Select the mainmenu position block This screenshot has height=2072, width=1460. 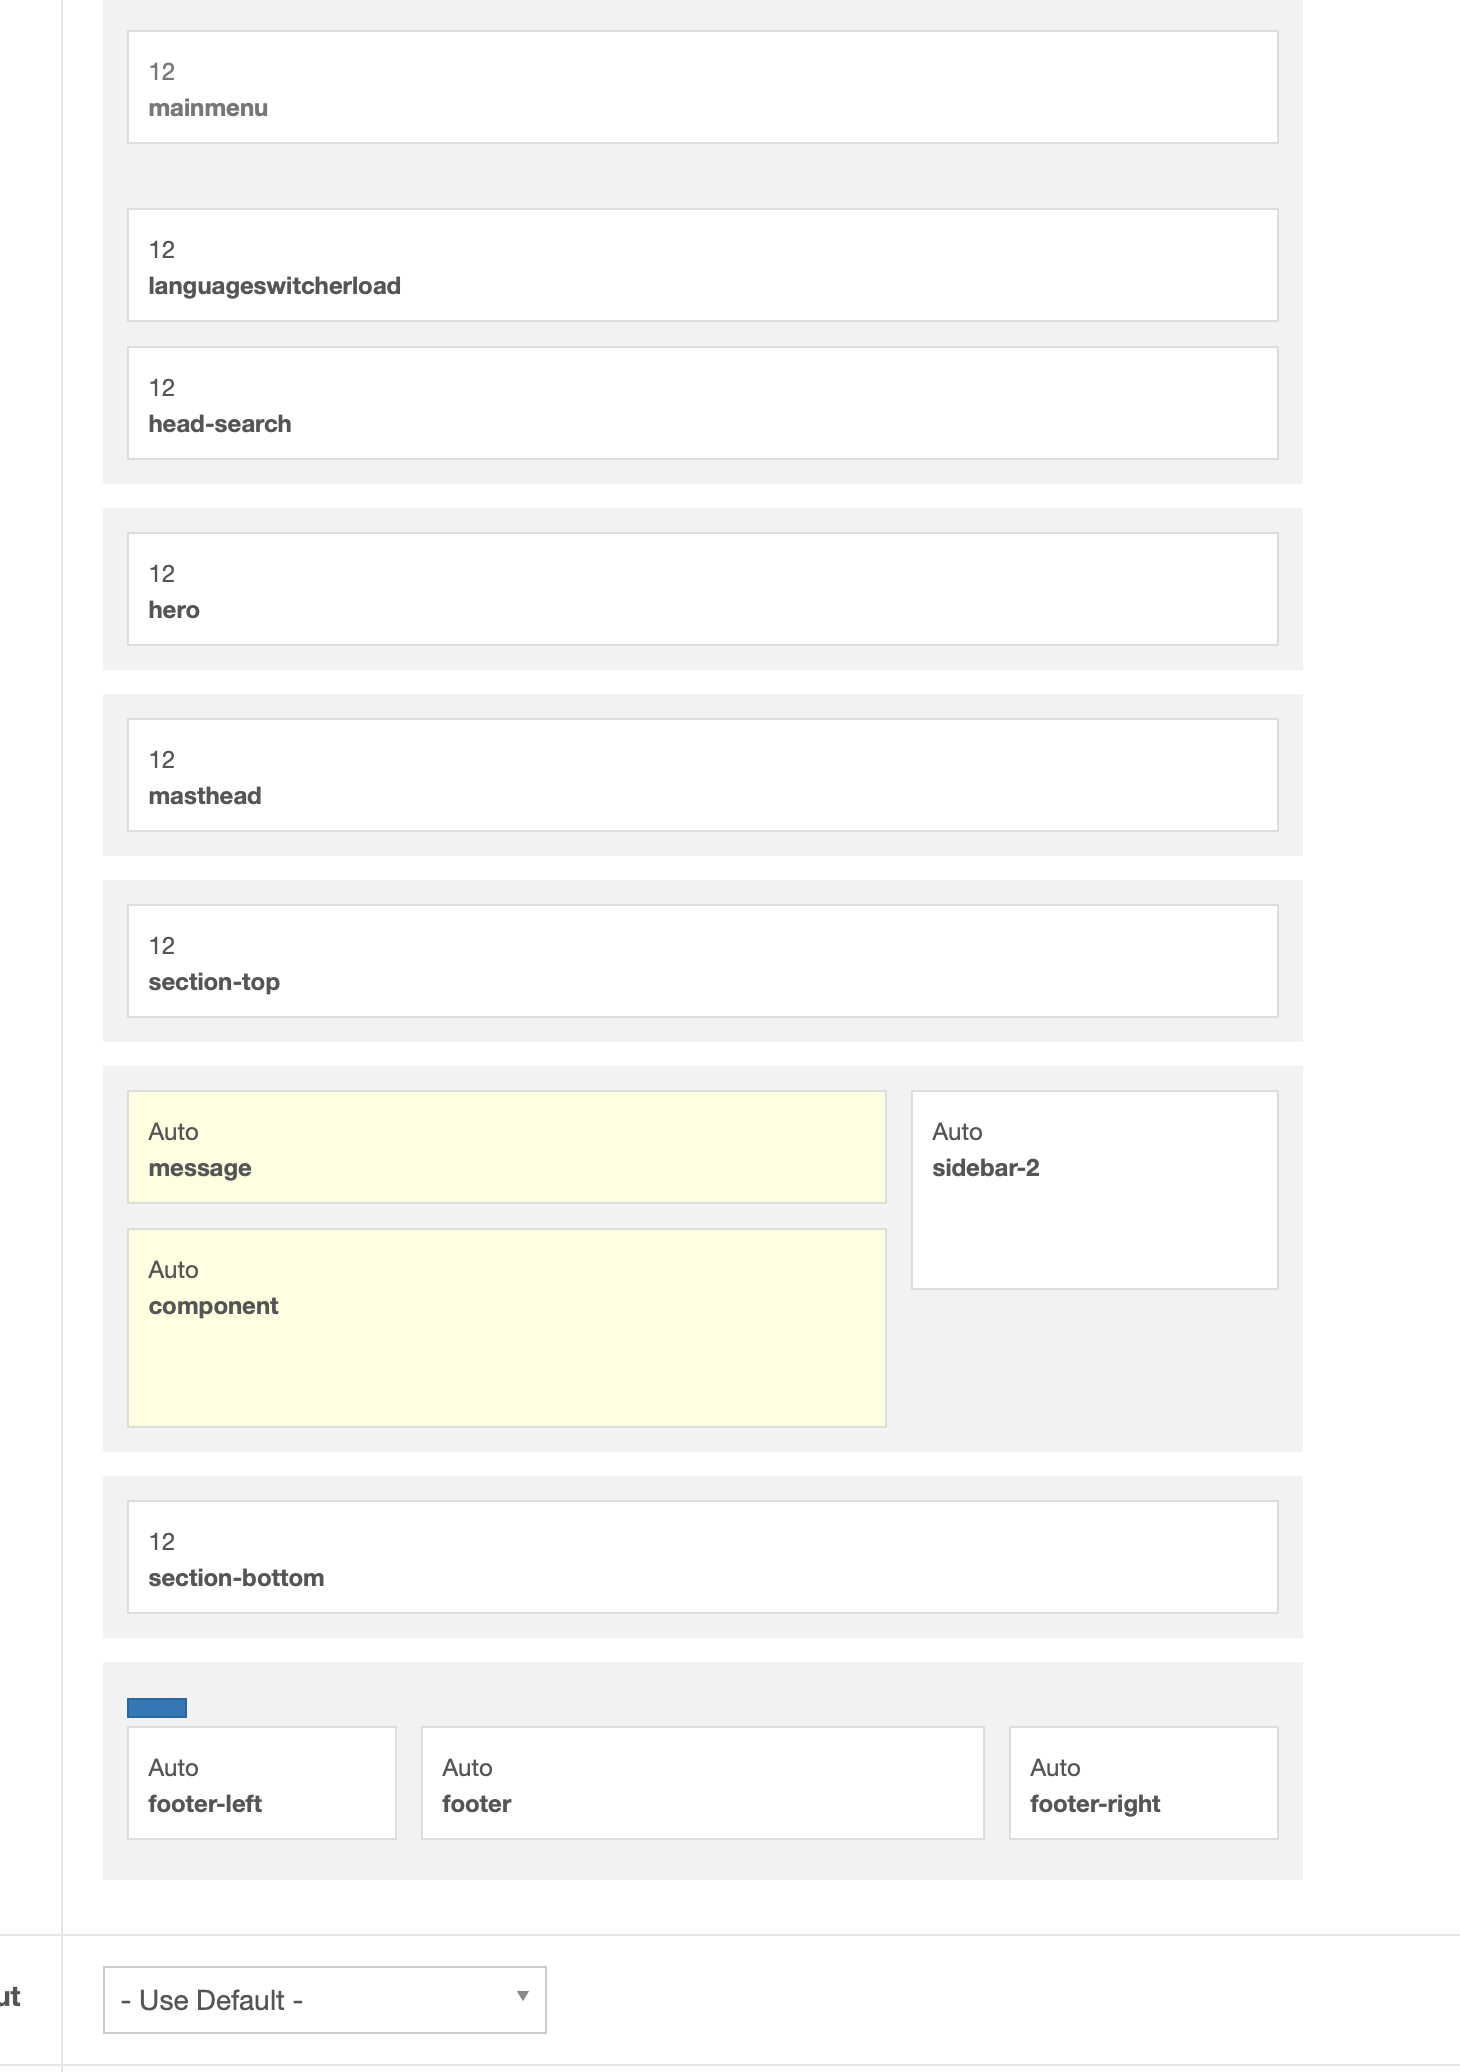pos(702,88)
